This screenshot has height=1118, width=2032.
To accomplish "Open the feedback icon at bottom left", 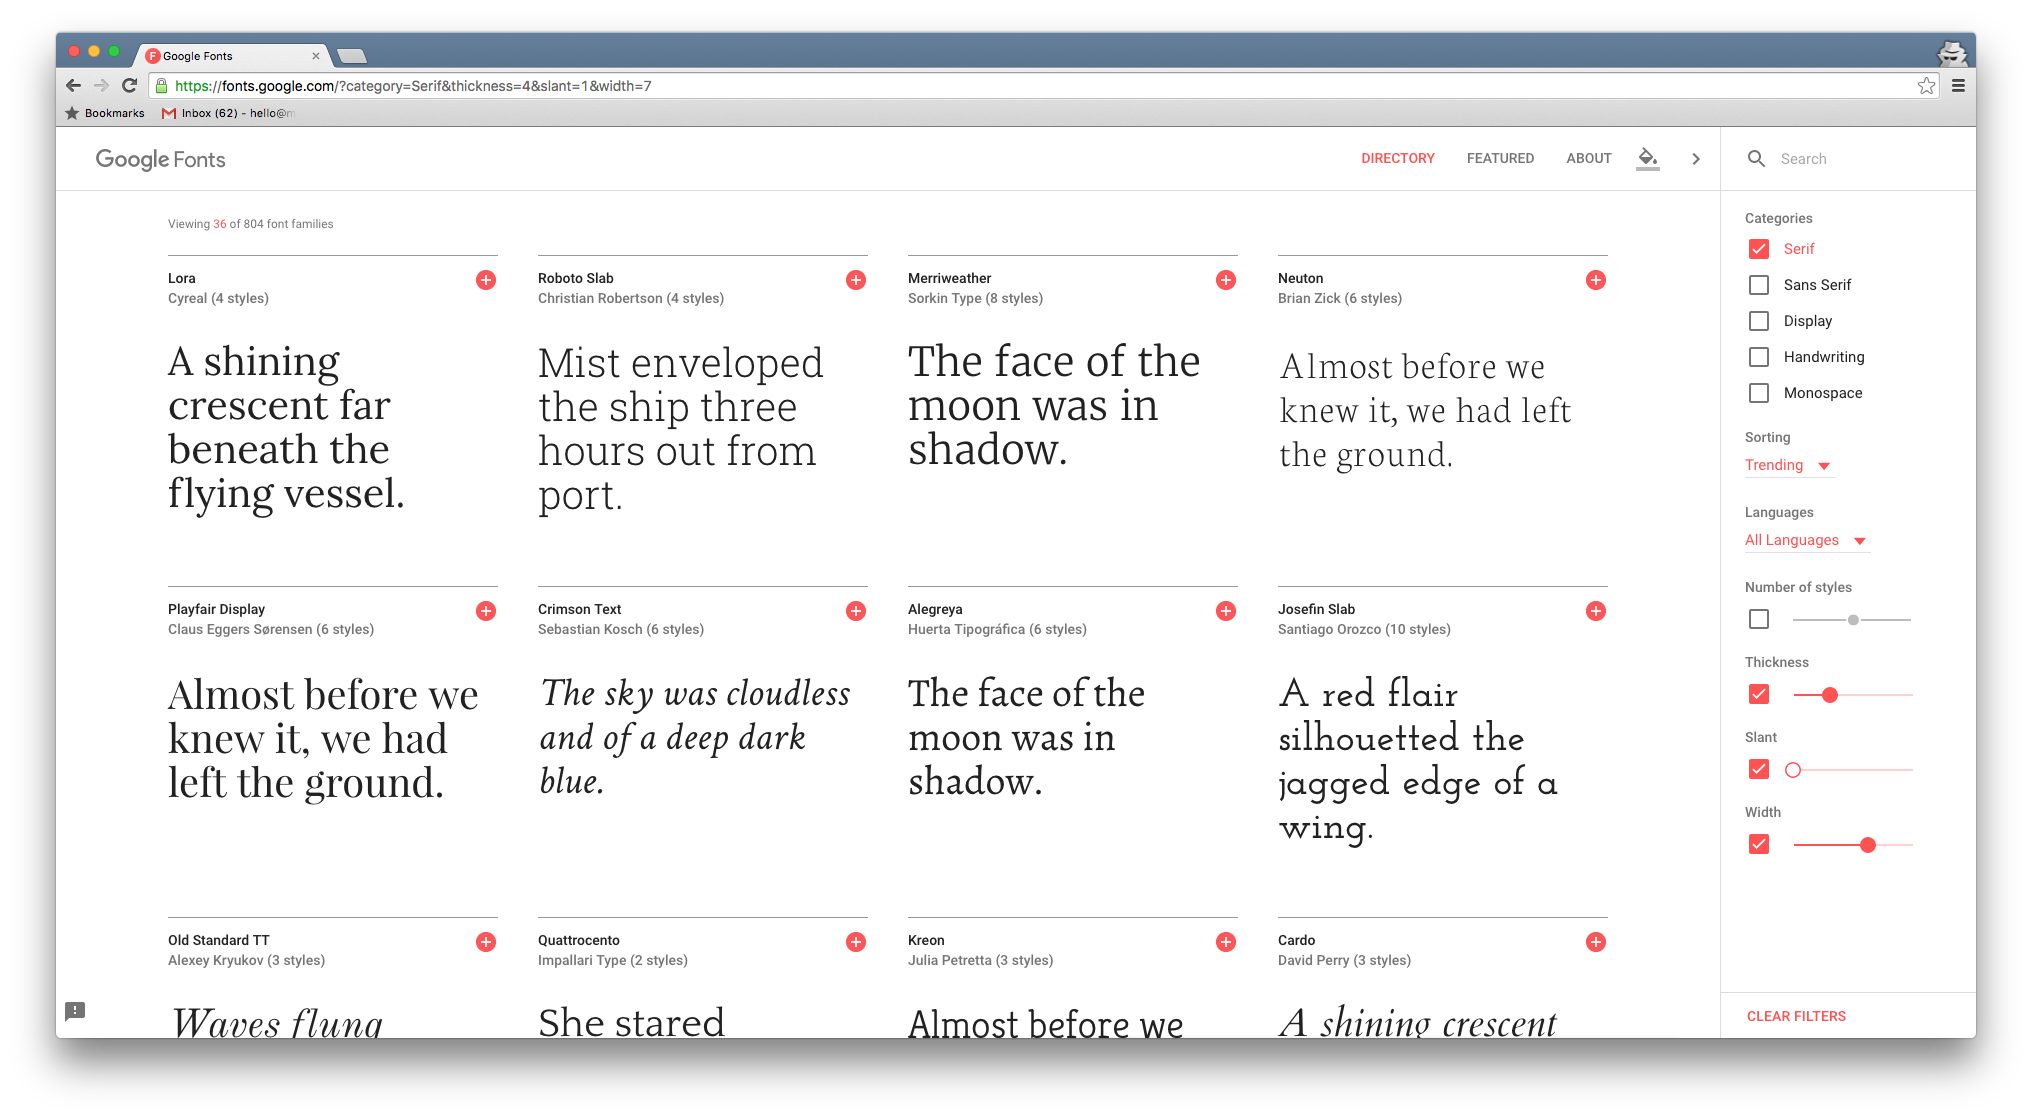I will 75,1011.
